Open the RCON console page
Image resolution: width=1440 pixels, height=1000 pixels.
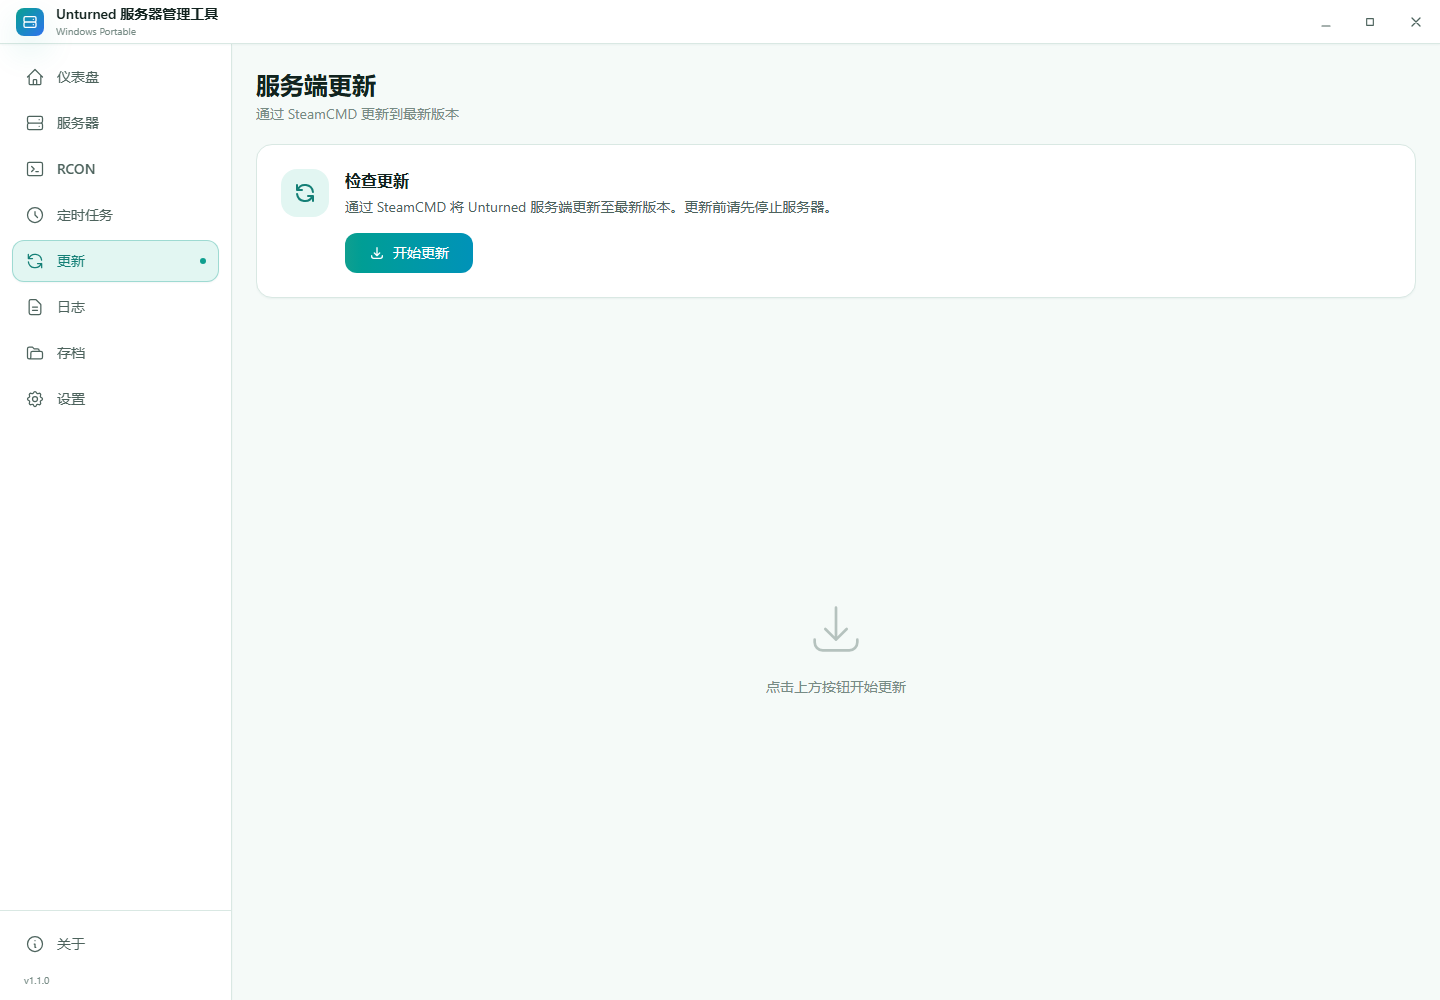coord(115,169)
